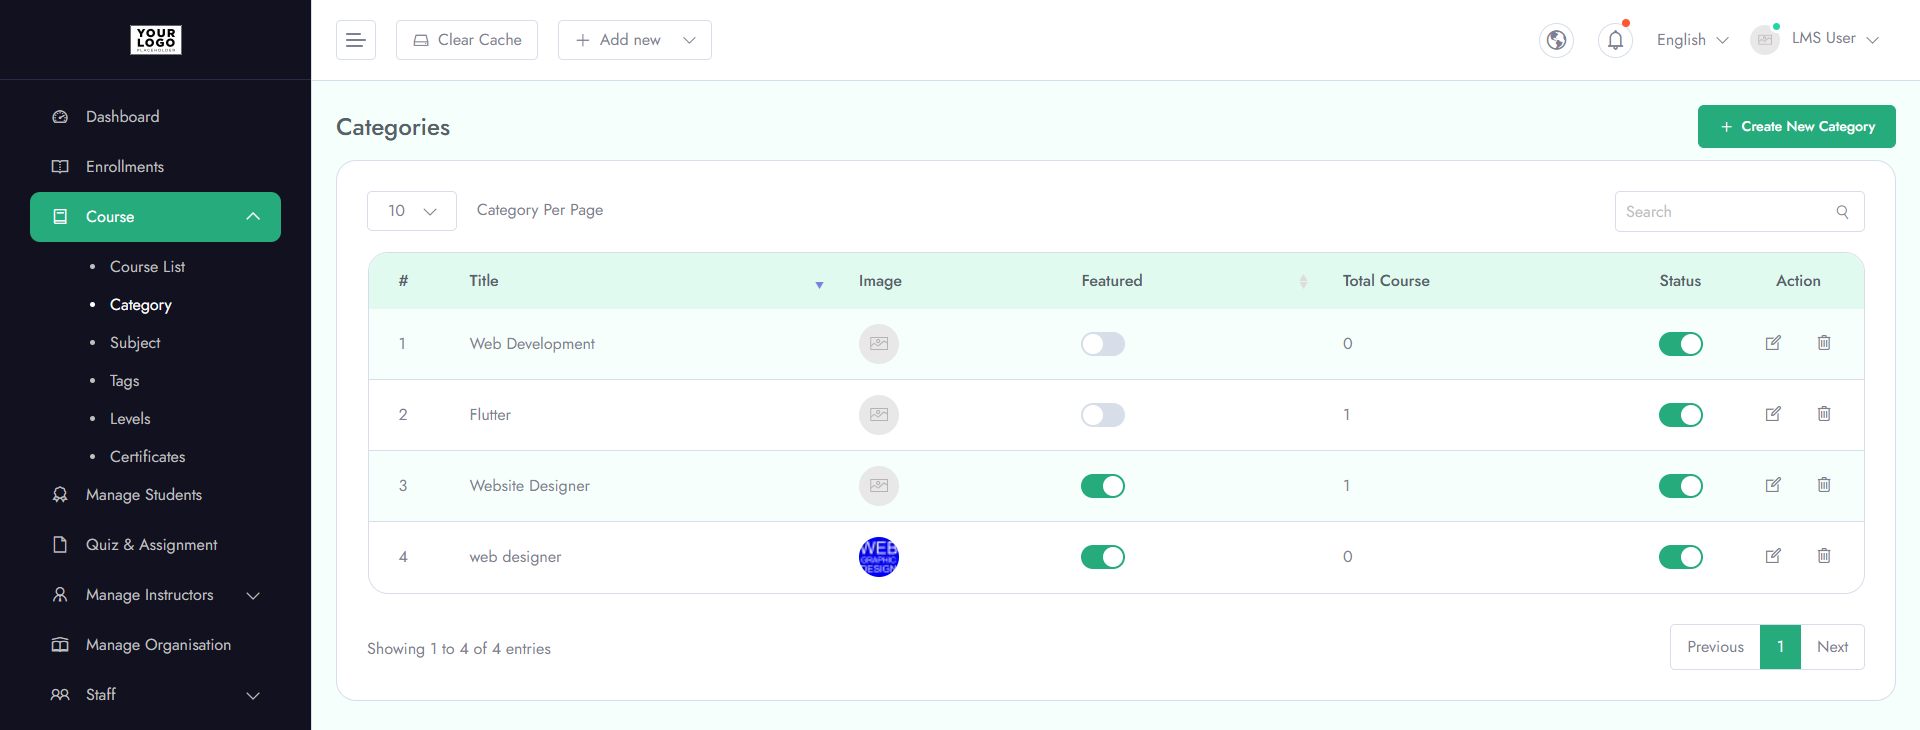Open the 10 per page dropdown
This screenshot has width=1920, height=730.
(x=412, y=211)
